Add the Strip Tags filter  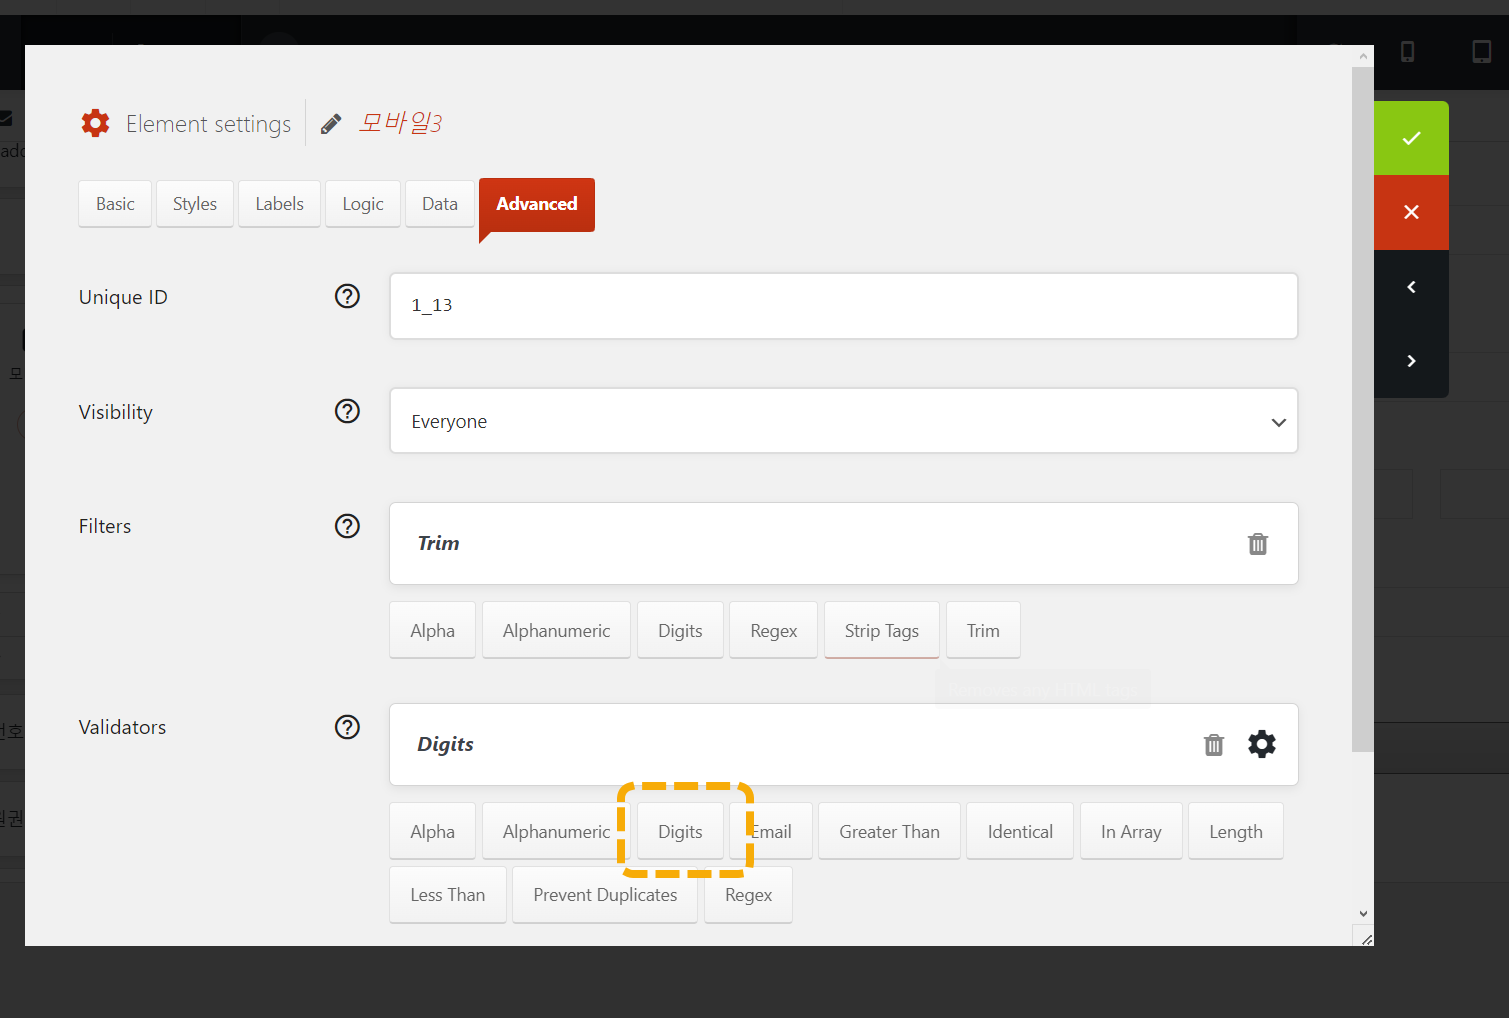pos(882,631)
